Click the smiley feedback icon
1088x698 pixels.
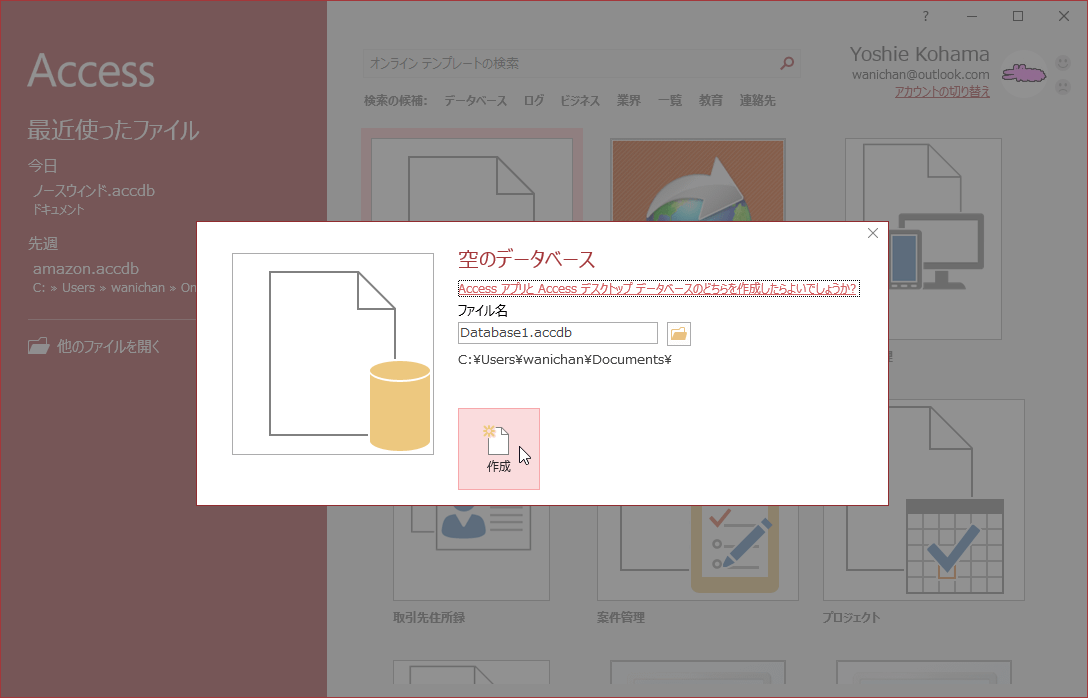tap(1062, 63)
